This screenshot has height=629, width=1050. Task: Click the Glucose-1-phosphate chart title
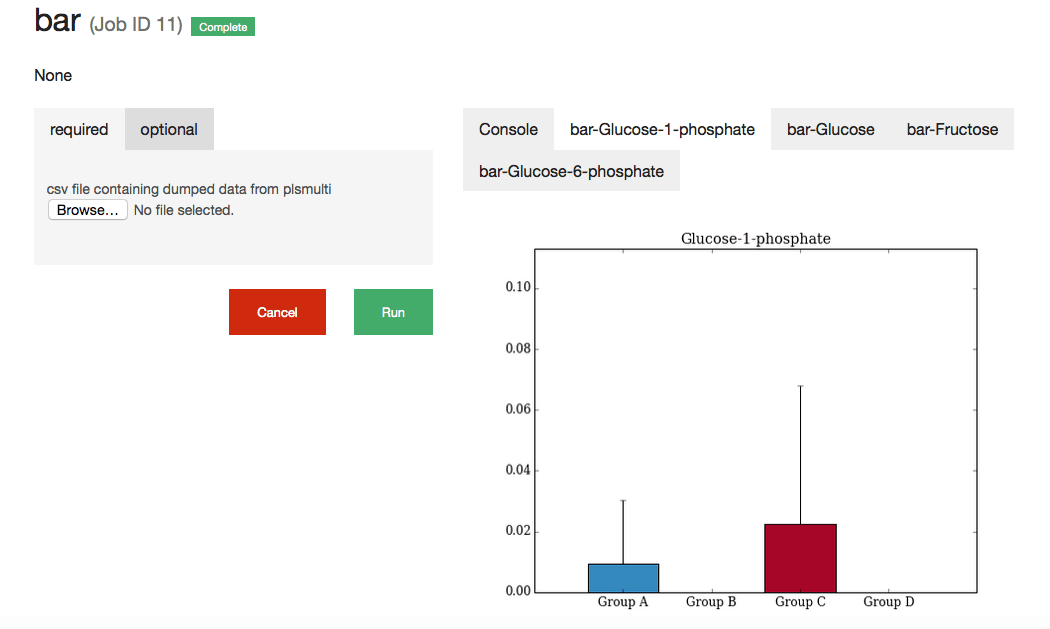tap(755, 239)
